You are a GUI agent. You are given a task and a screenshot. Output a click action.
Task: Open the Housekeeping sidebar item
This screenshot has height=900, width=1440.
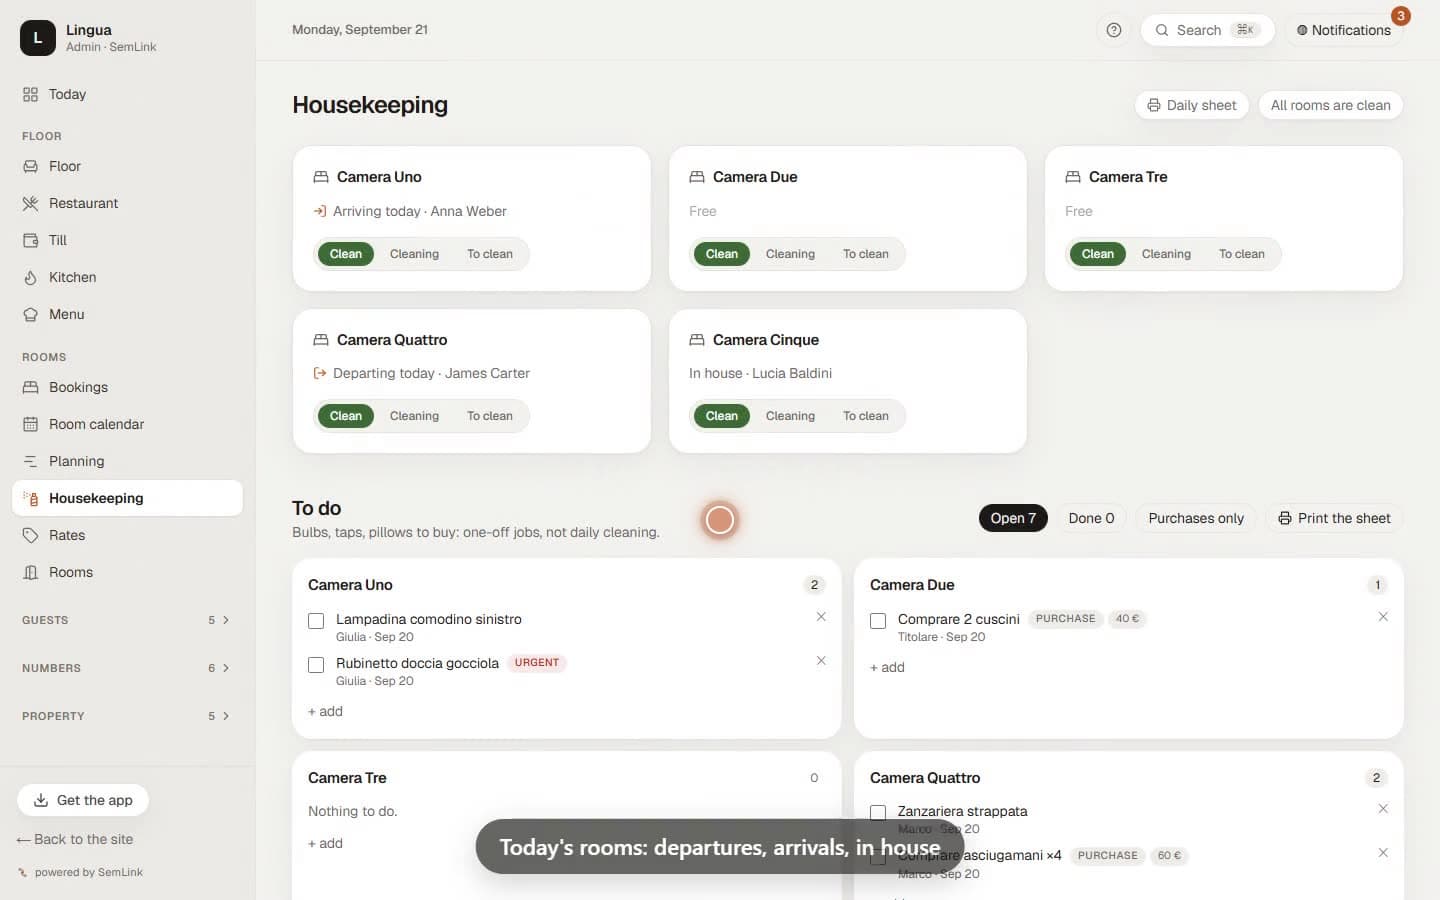pos(127,498)
